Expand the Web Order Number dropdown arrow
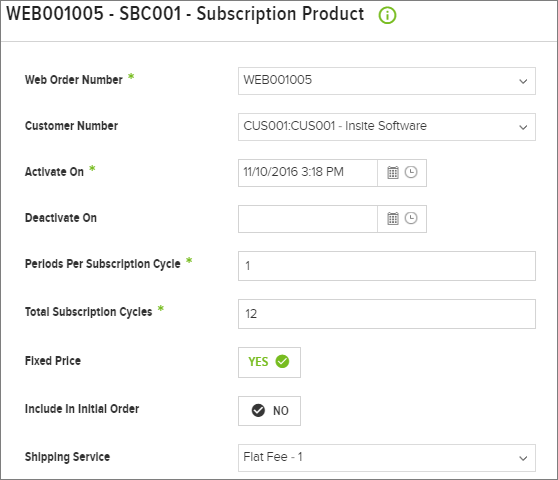 (523, 81)
